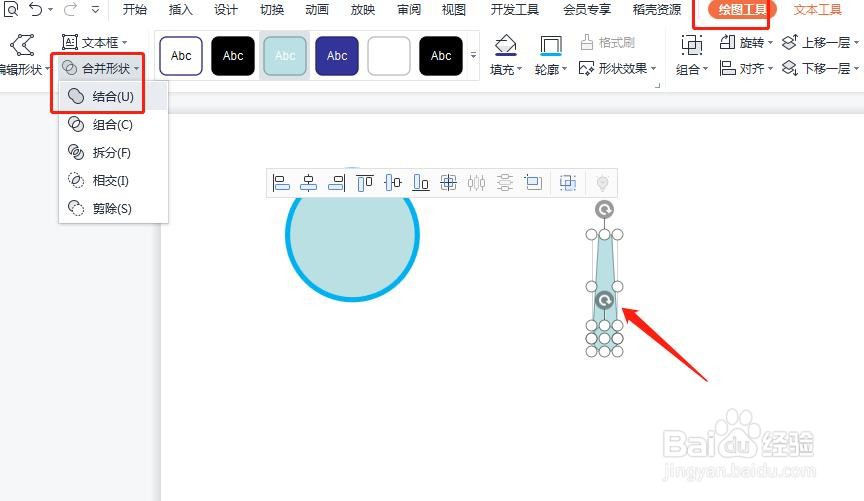Click distribute horizontally icon in floating toolbar
Viewport: 864px width, 501px height.
[x=477, y=182]
